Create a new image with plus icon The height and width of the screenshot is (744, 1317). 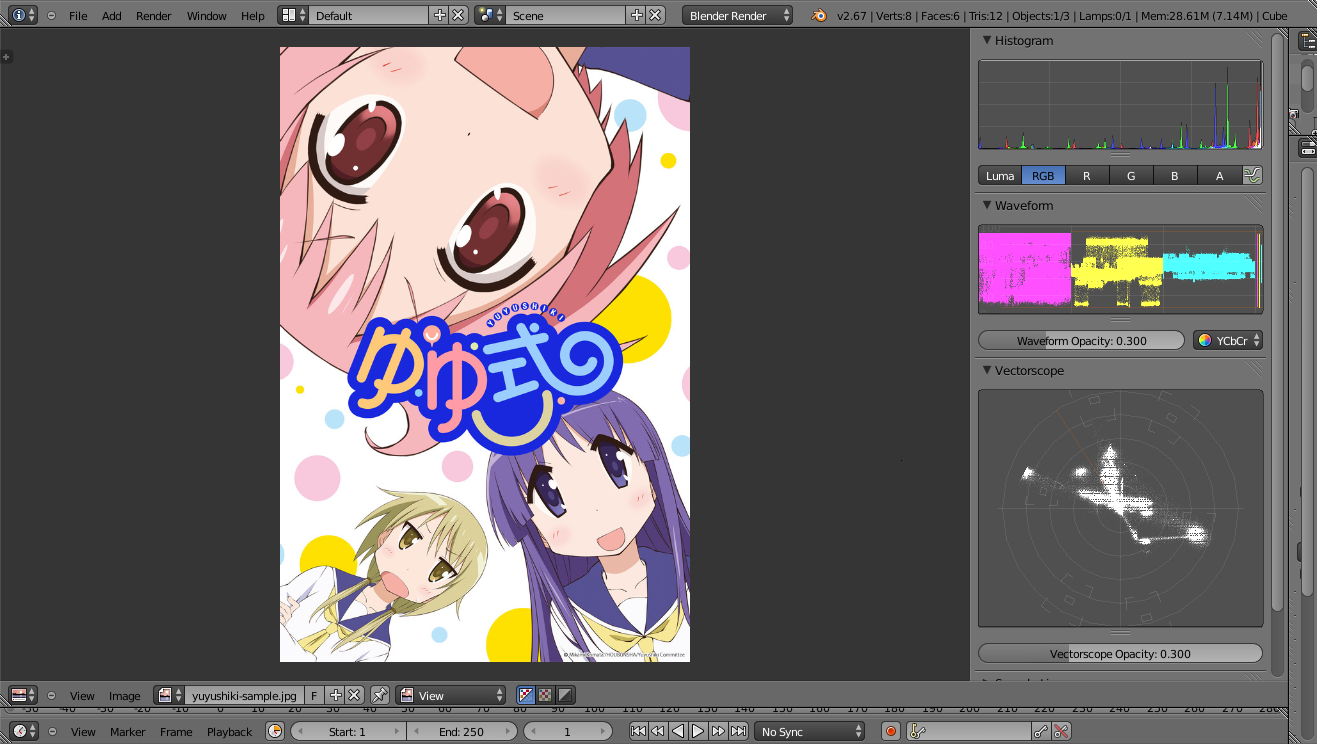[x=336, y=695]
